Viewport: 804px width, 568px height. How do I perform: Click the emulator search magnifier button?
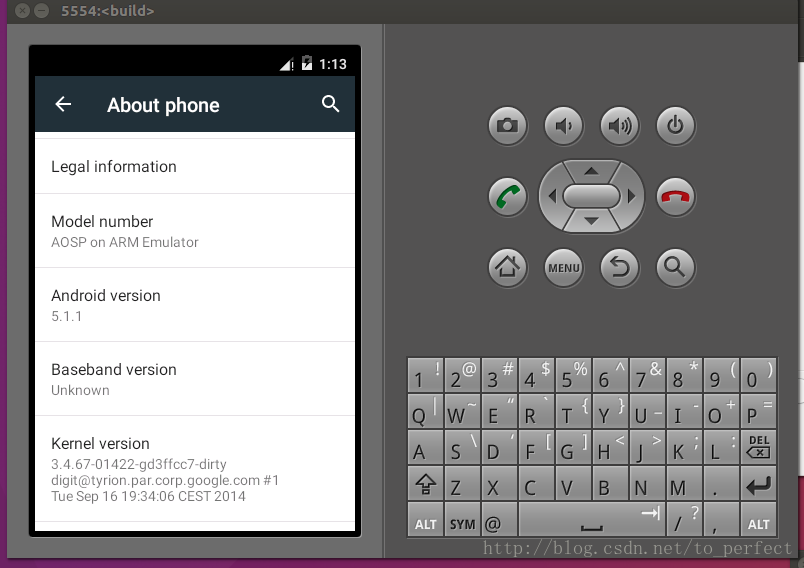676,268
